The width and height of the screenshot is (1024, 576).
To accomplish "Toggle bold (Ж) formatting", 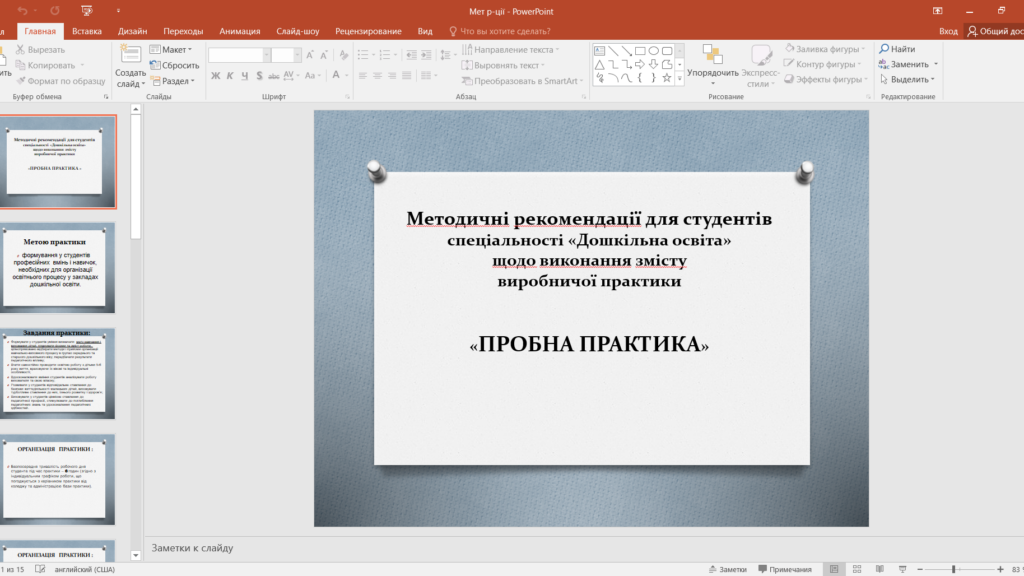I will (x=214, y=76).
